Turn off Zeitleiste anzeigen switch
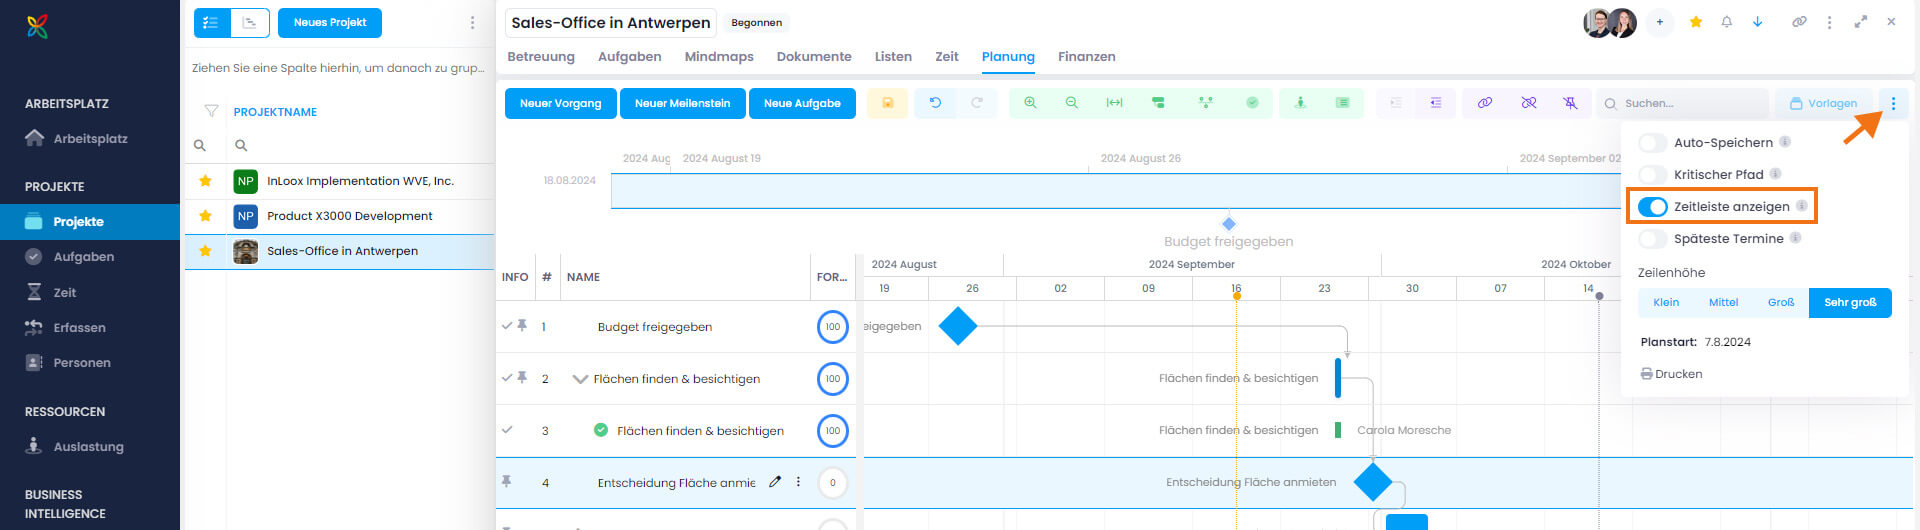 pos(1653,207)
